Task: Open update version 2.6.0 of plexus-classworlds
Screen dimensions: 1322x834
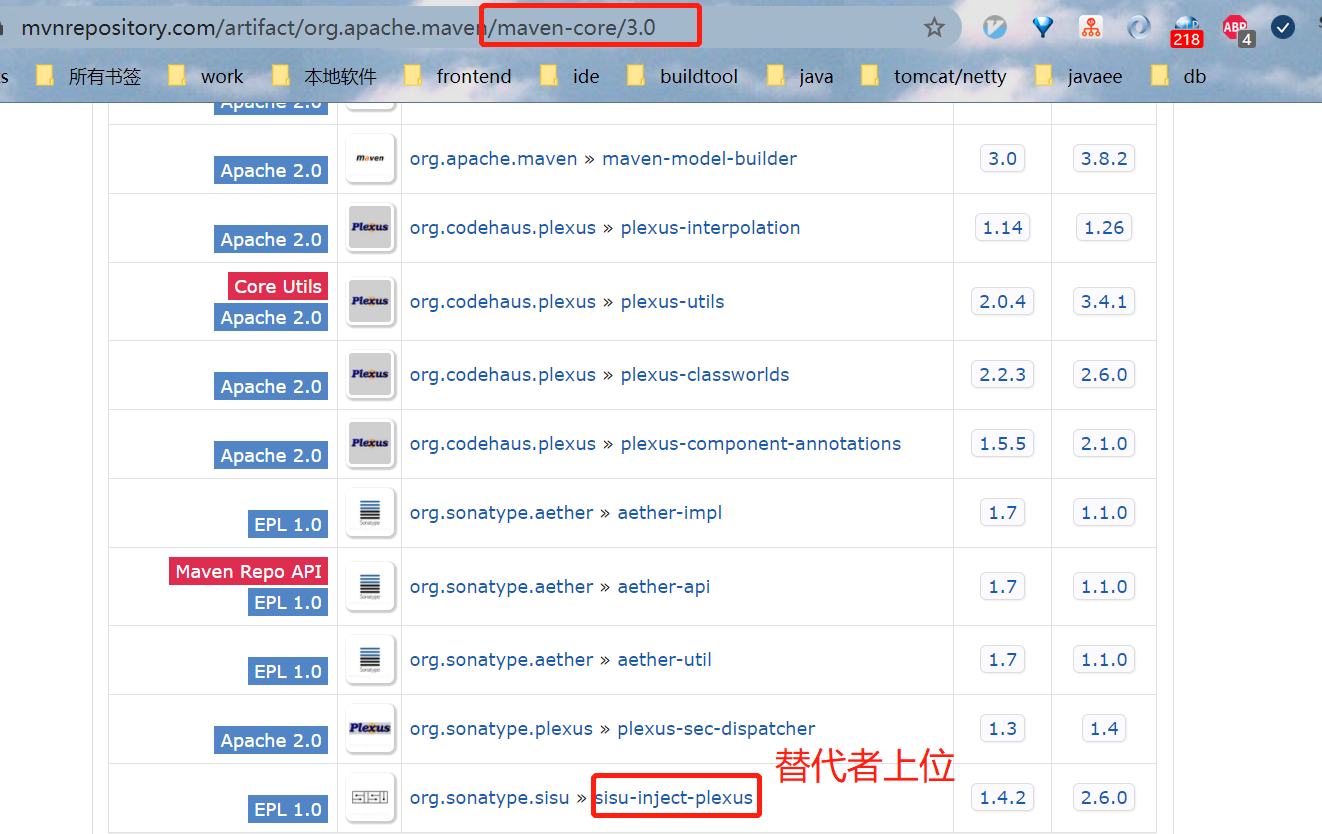Action: [x=1104, y=374]
